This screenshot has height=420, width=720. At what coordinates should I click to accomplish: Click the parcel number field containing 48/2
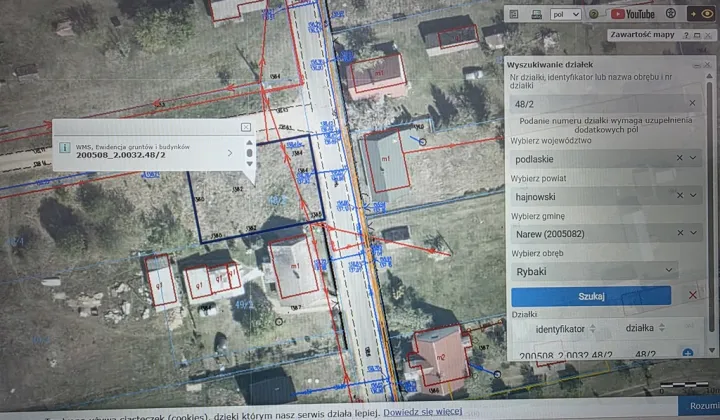[x=605, y=104]
